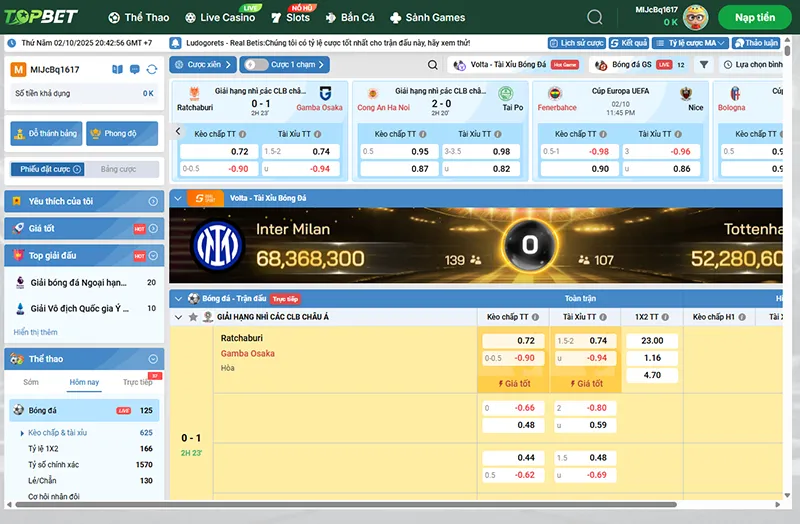Switch to Bảng cược toggle

pos(118,169)
